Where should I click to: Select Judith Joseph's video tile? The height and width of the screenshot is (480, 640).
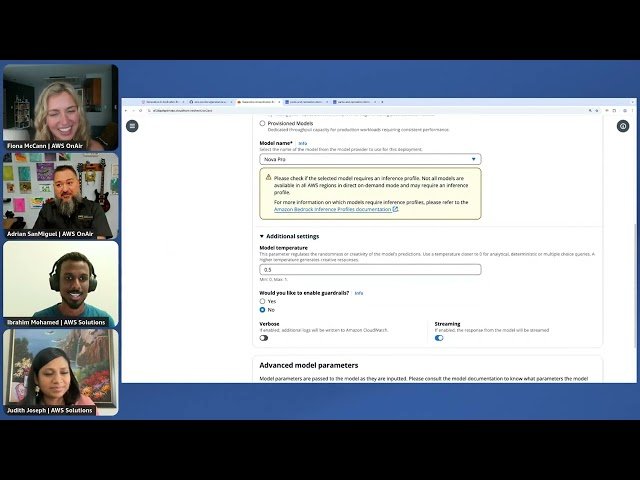coord(61,372)
